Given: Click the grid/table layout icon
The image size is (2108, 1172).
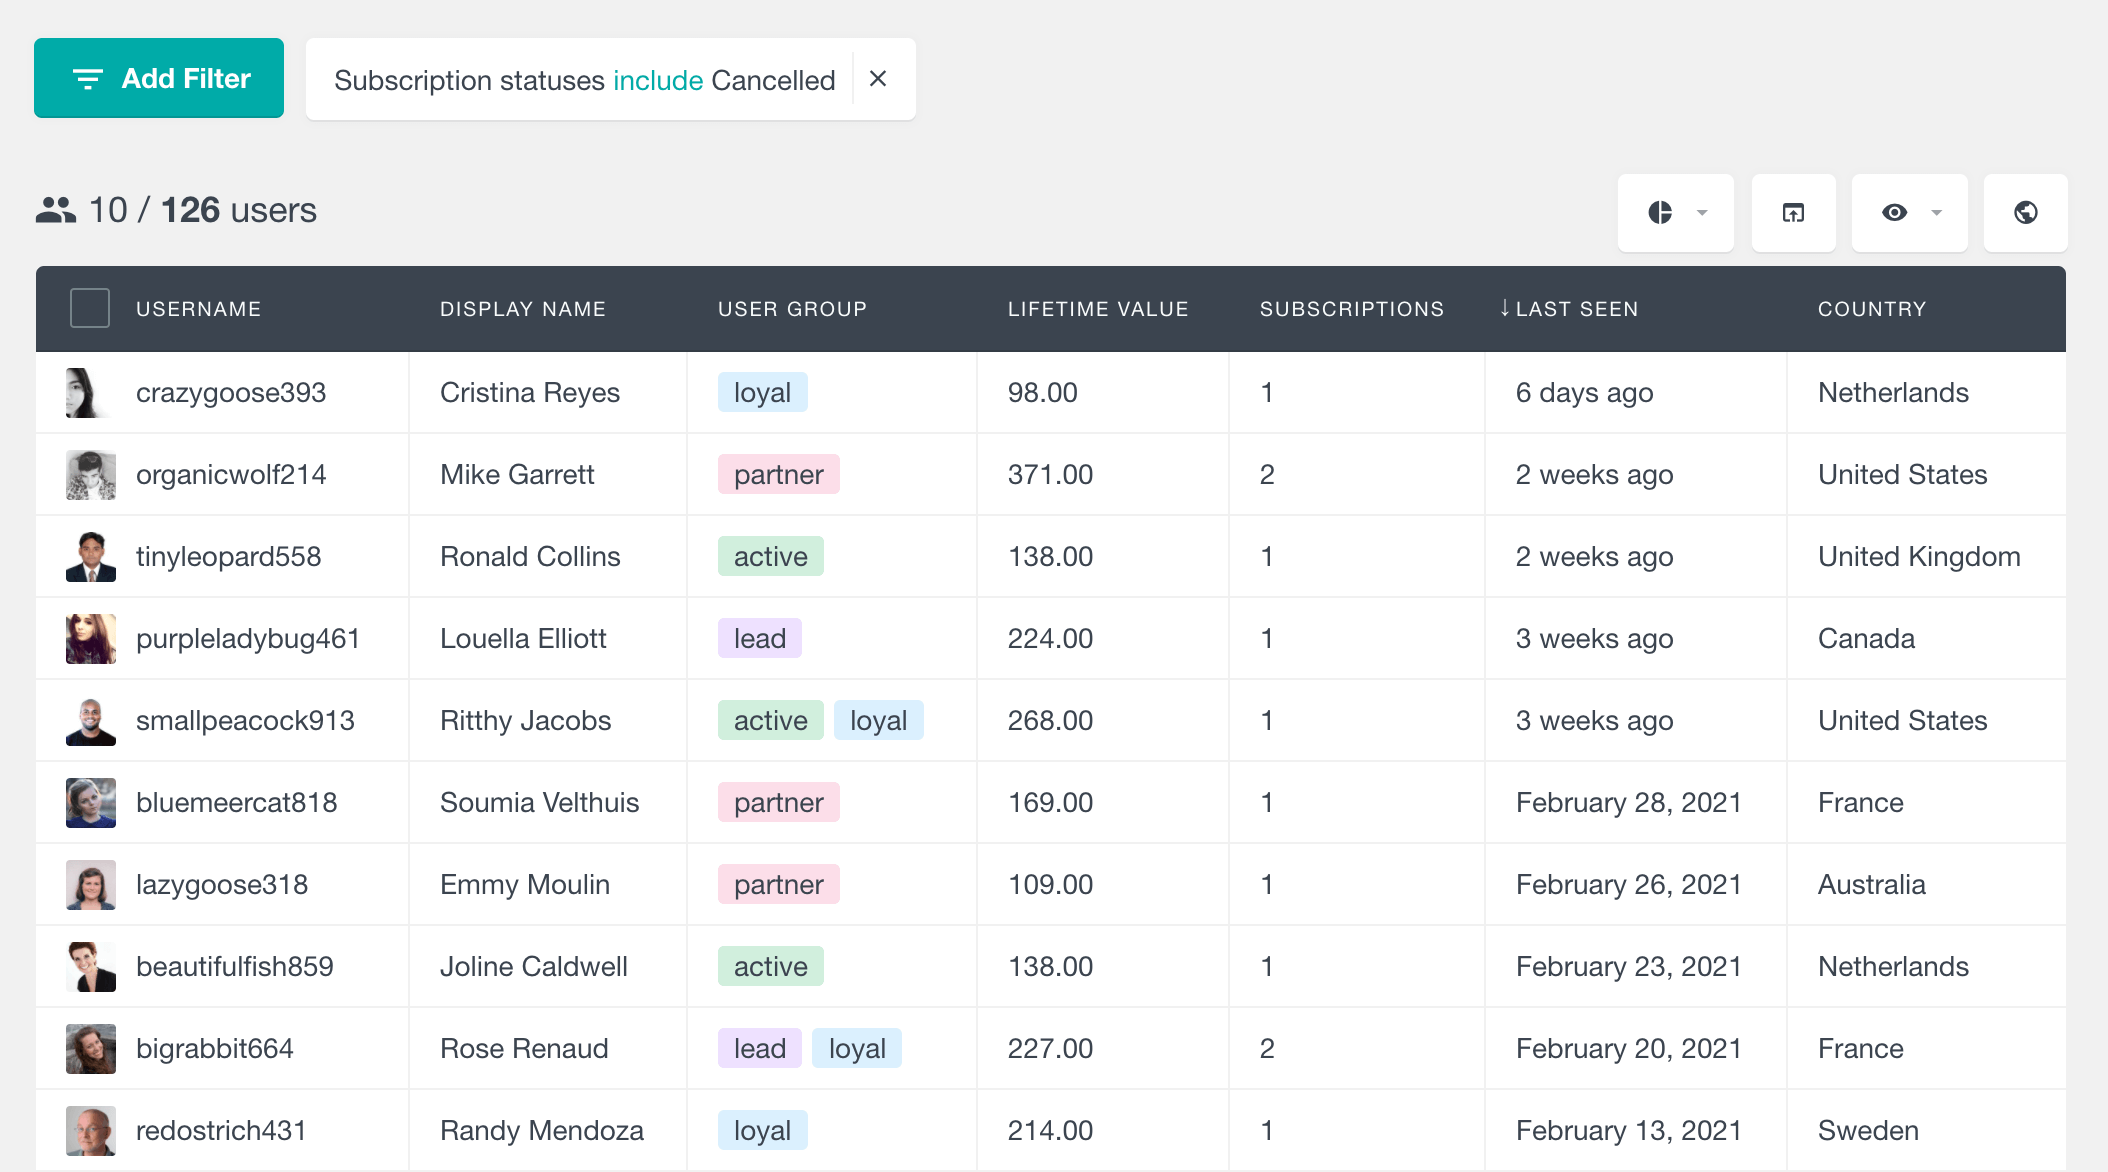Looking at the screenshot, I should tap(1793, 211).
